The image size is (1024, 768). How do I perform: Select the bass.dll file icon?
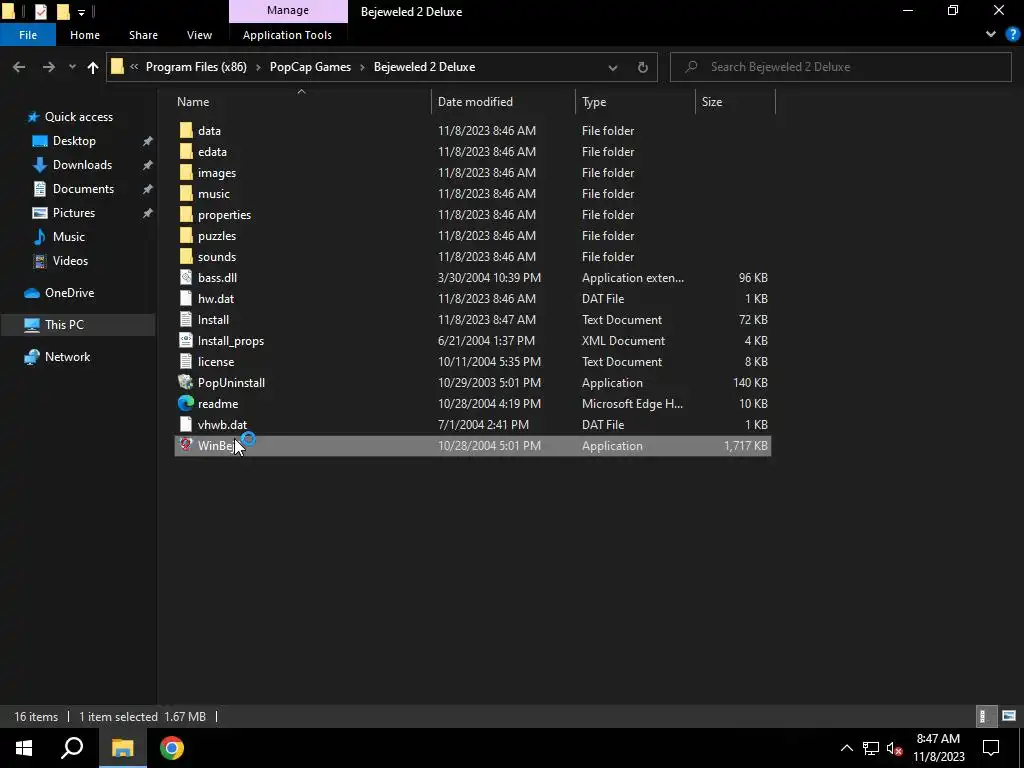pos(186,278)
